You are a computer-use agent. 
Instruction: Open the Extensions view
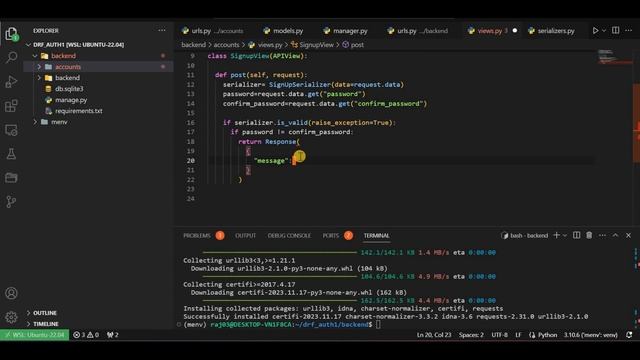coord(11,106)
